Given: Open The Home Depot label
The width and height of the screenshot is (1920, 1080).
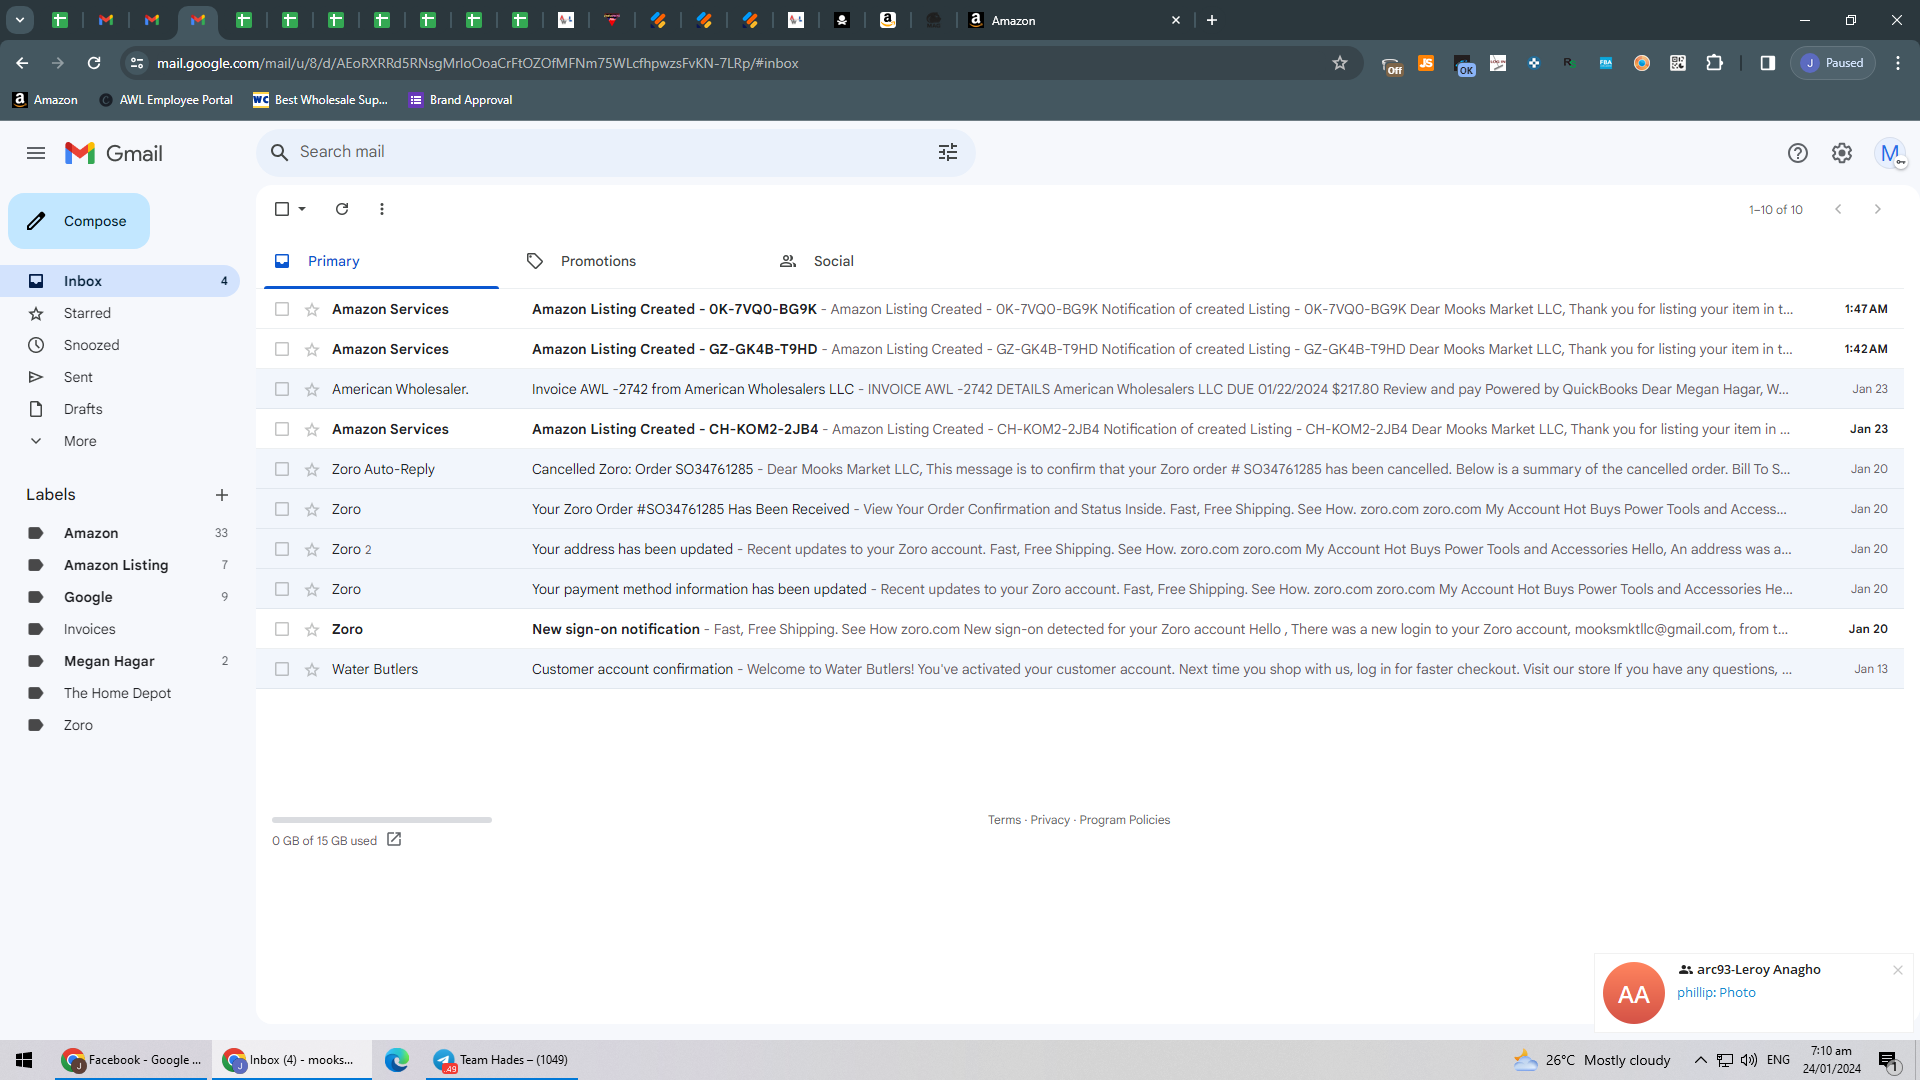Looking at the screenshot, I should click(x=120, y=693).
